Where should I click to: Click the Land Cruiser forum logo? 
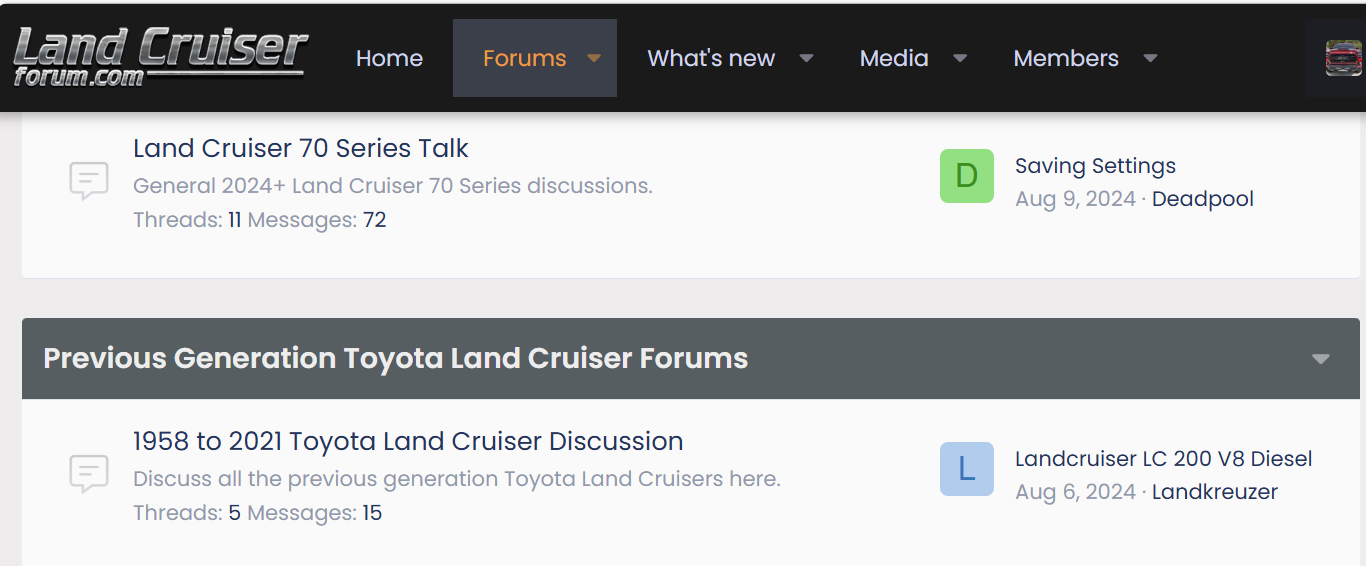point(160,57)
